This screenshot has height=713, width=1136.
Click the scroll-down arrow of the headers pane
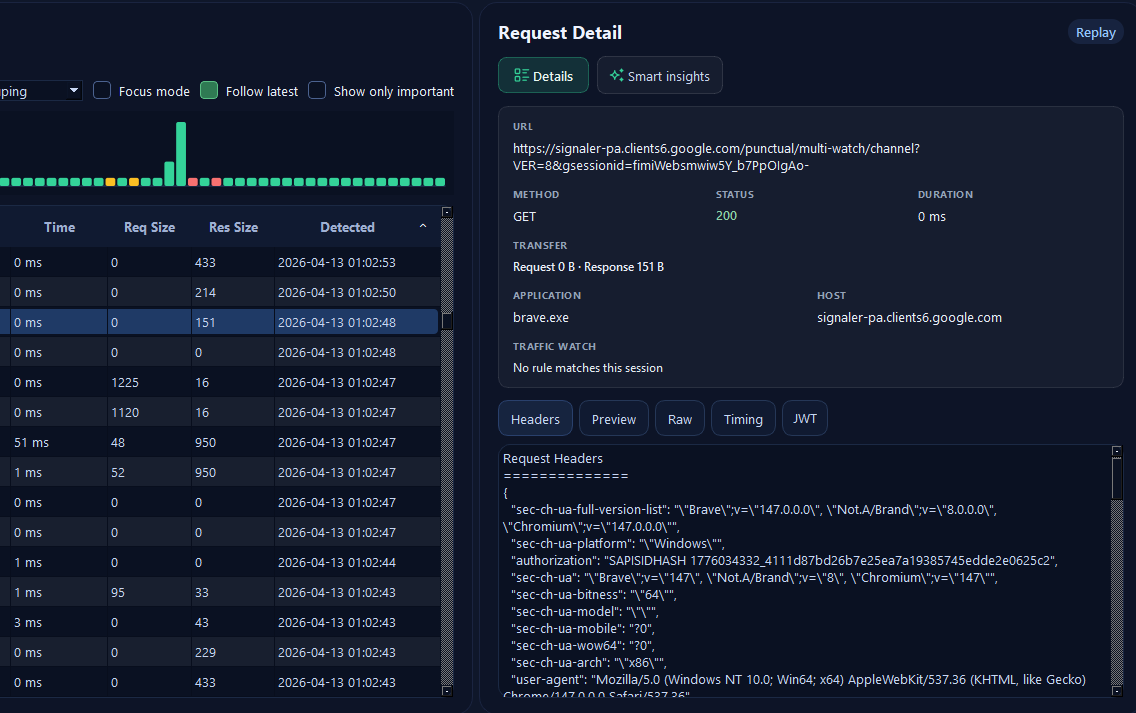click(1116, 691)
